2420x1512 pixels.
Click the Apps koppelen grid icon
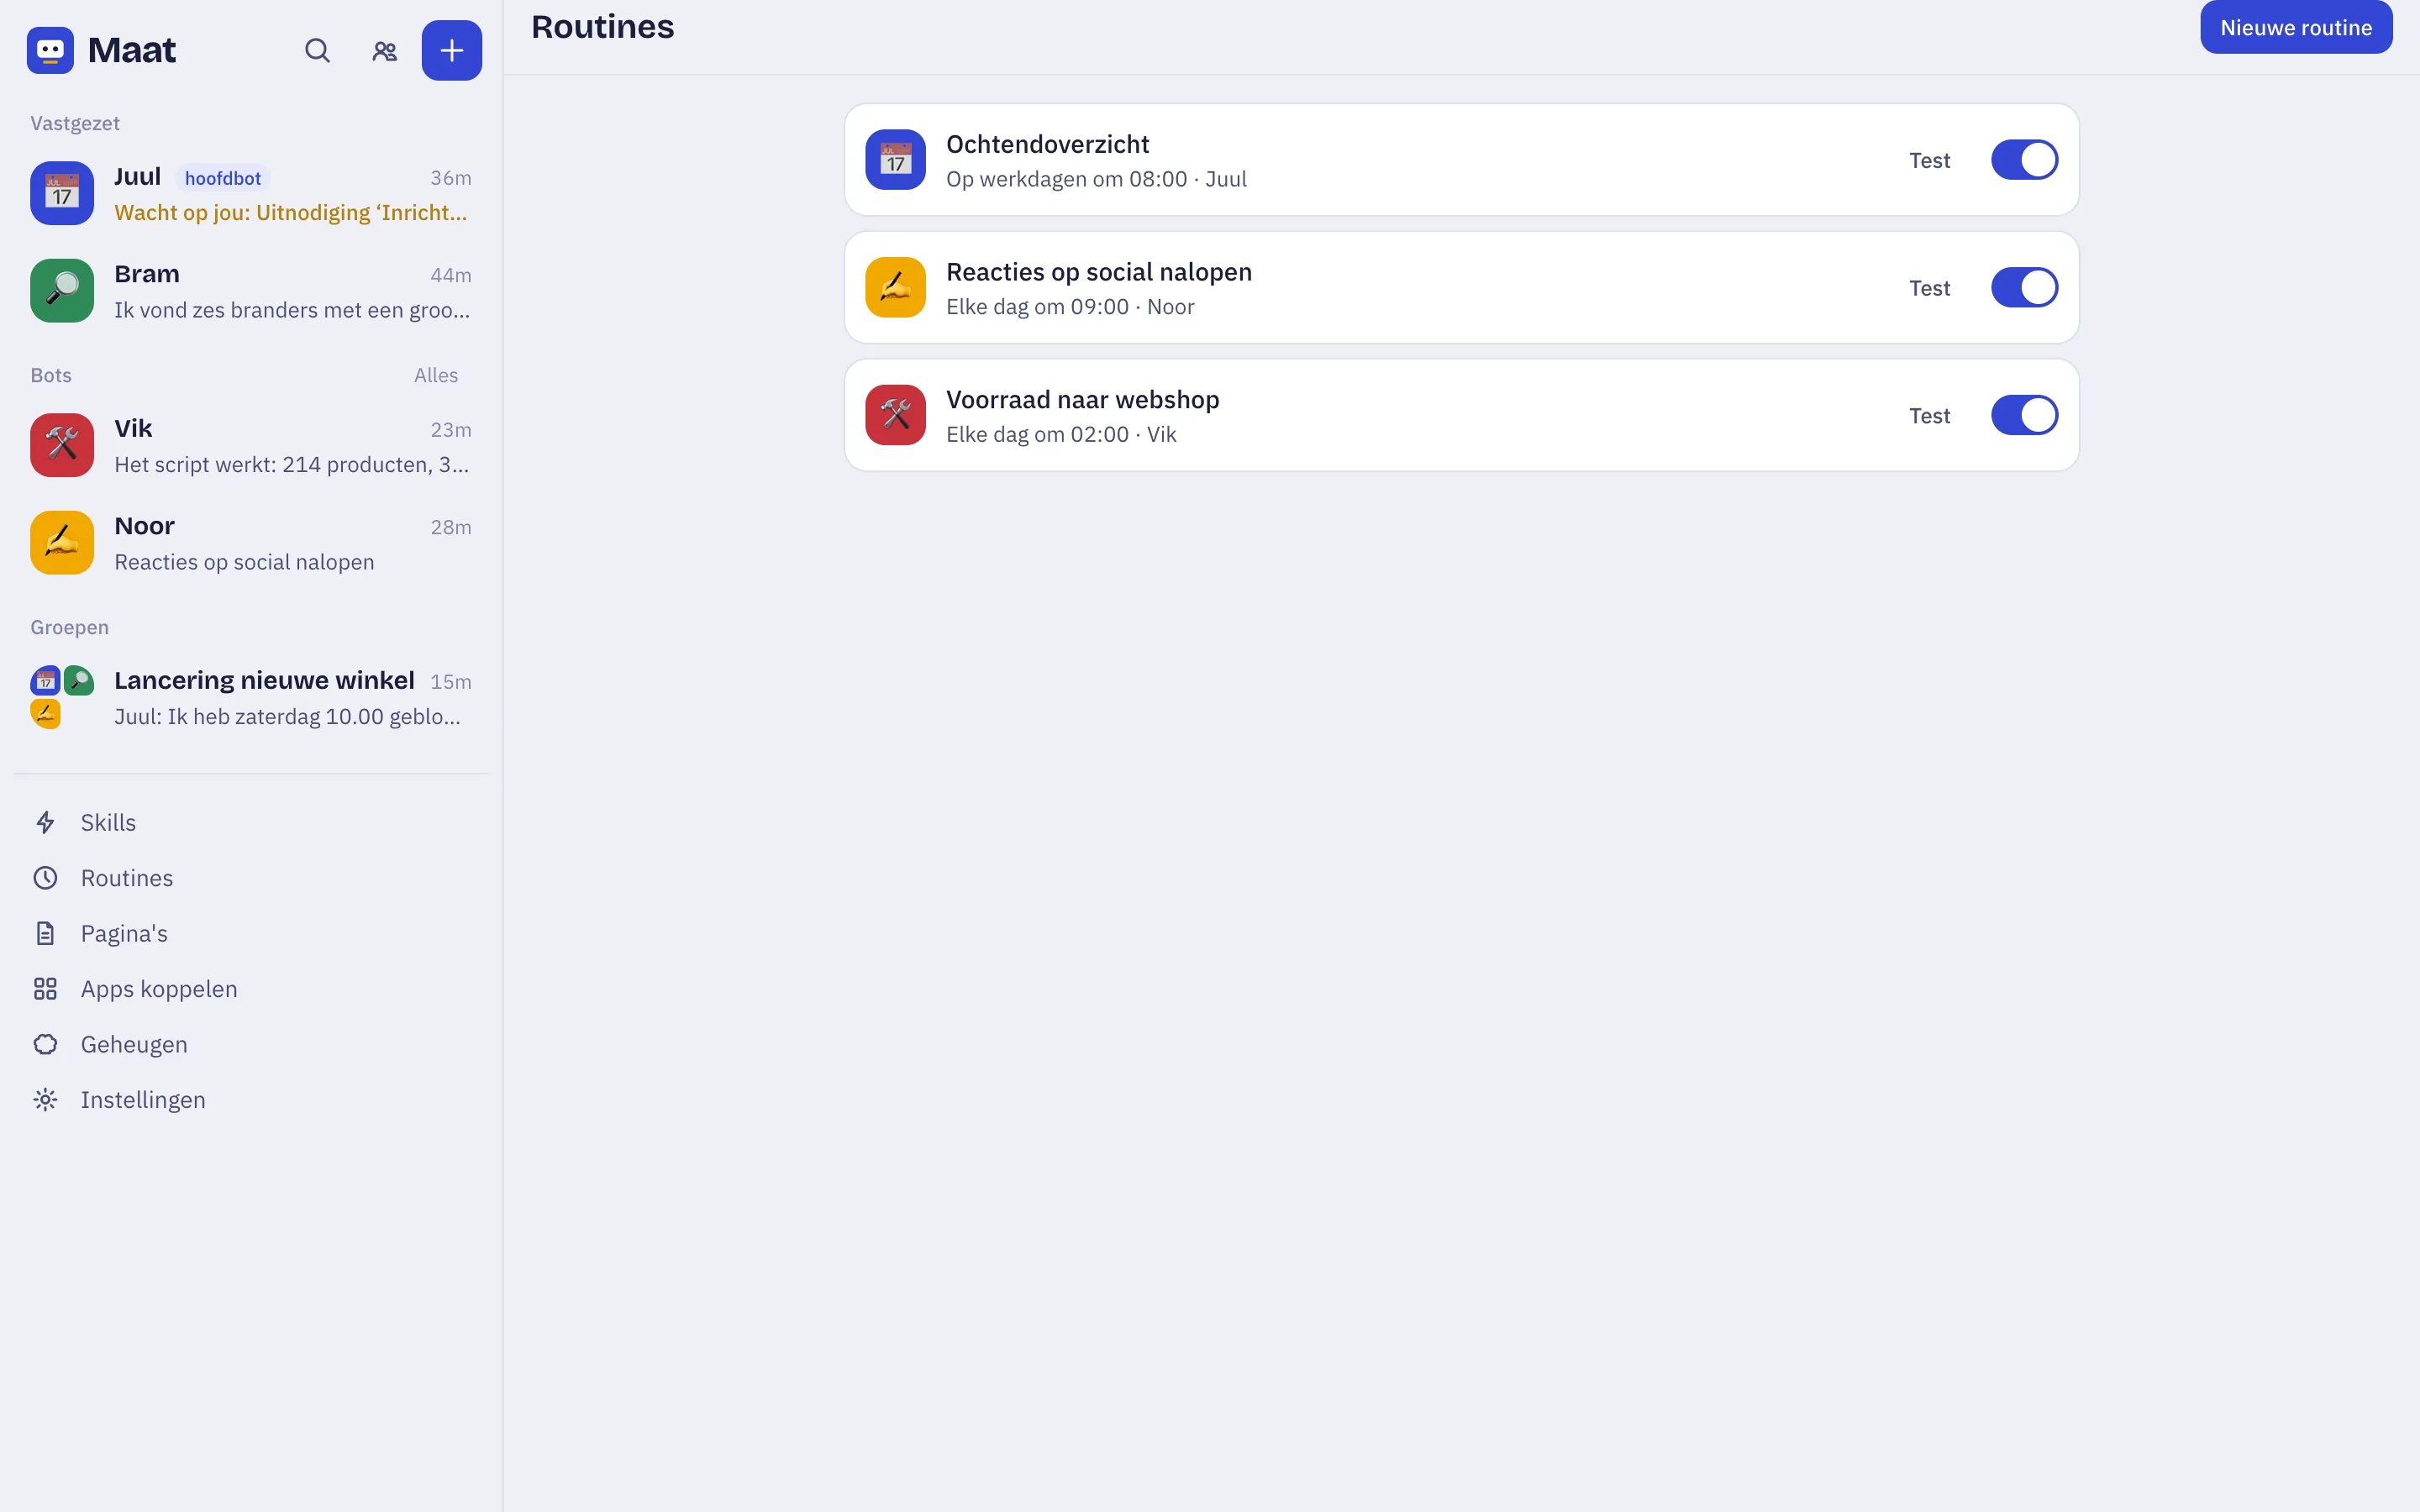46,989
